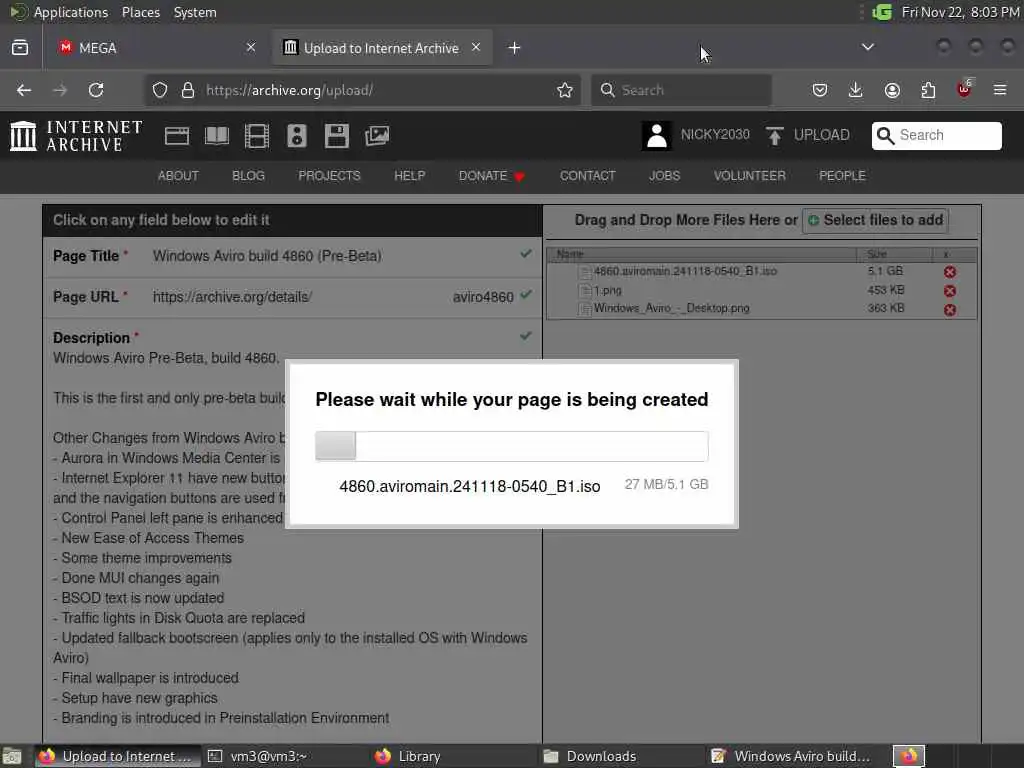Open the VOLUNTEER link
1024x768 pixels.
coord(749,176)
